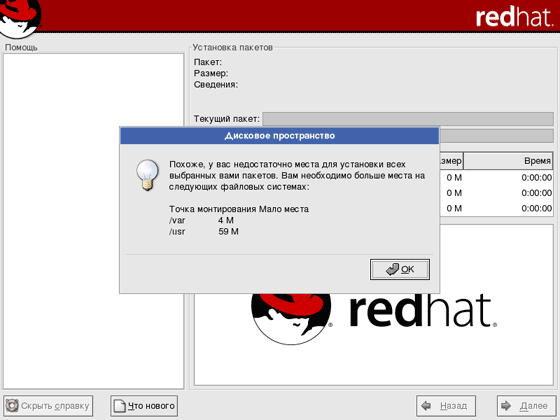This screenshot has height=420, width=560.
Task: Click the 'Размер:' label
Action: point(211,74)
